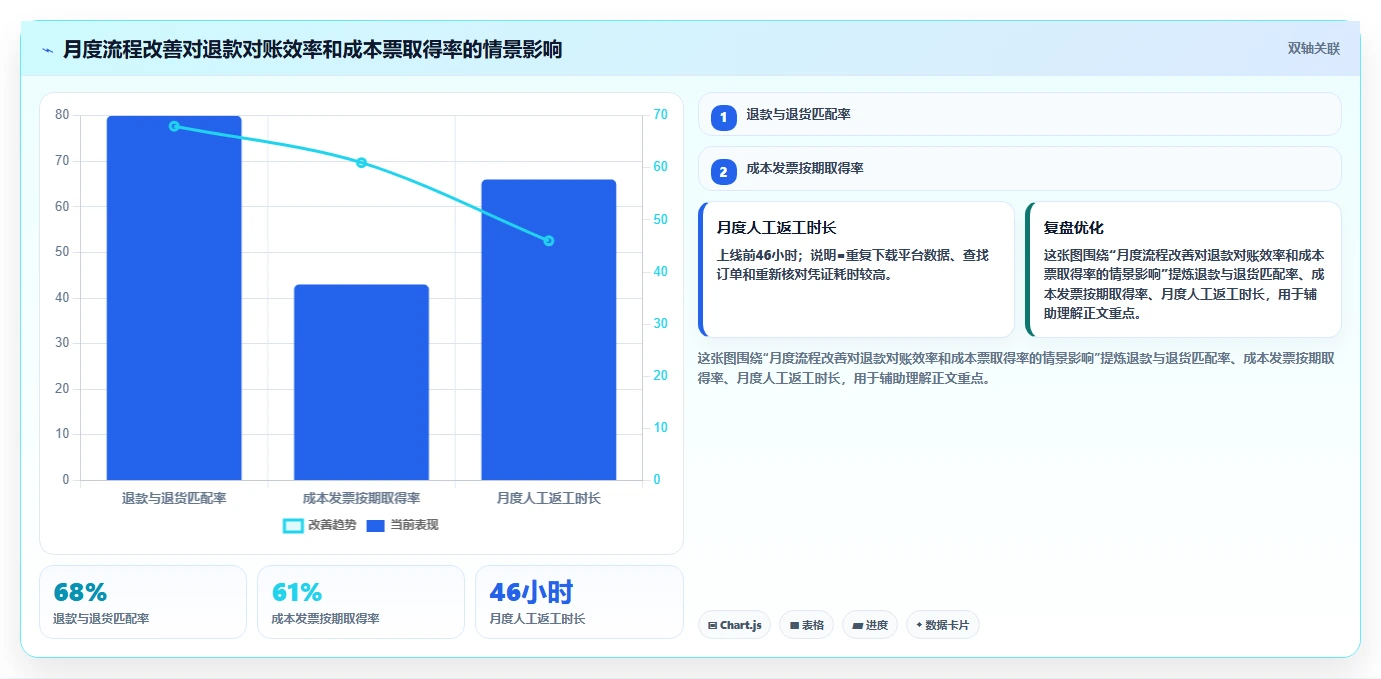
Task: Toggle the 当前表现 legend item
Action: click(402, 525)
